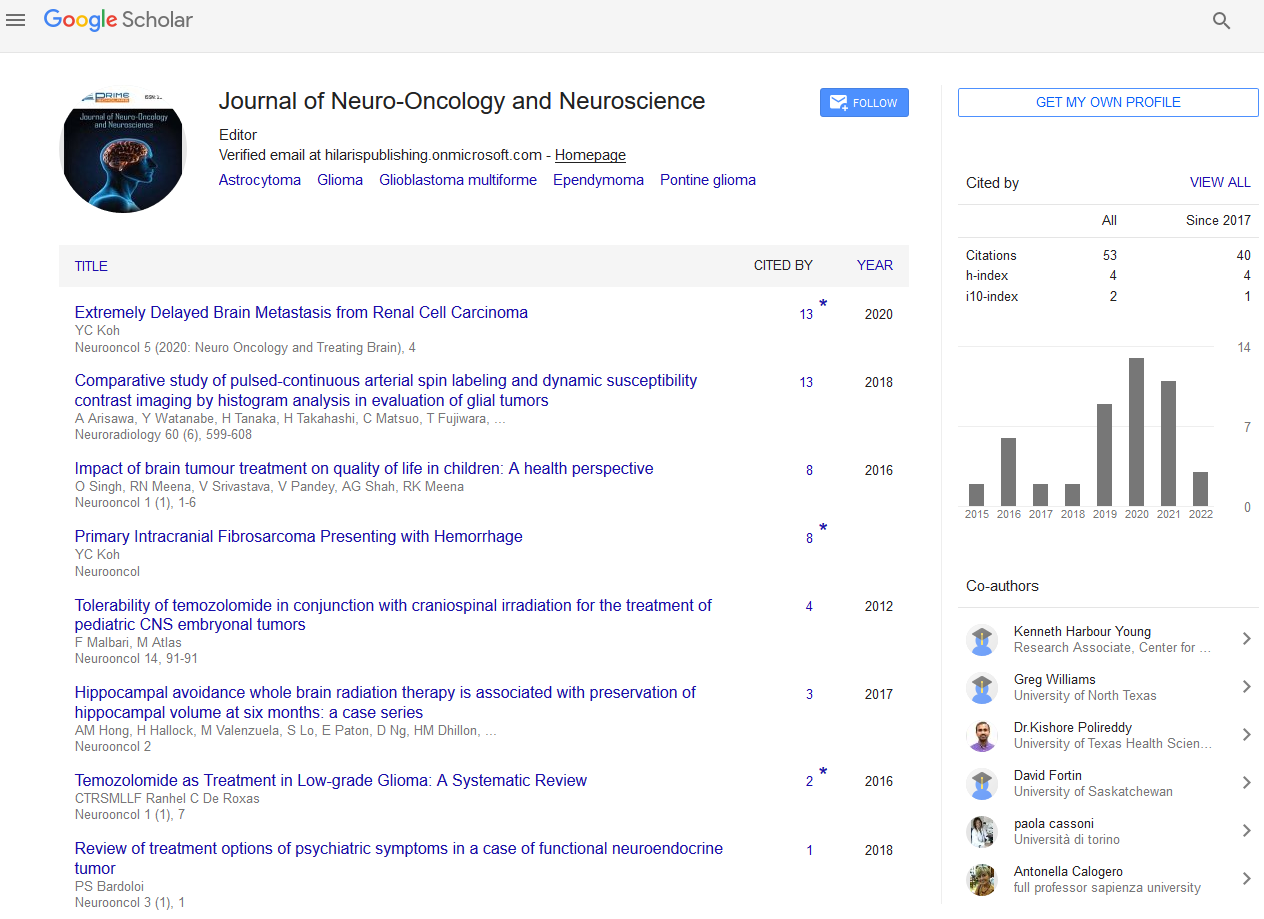The height and width of the screenshot is (919, 1264).
Task: Expand Kenneth Harbour Young chevron arrow
Action: click(x=1246, y=639)
